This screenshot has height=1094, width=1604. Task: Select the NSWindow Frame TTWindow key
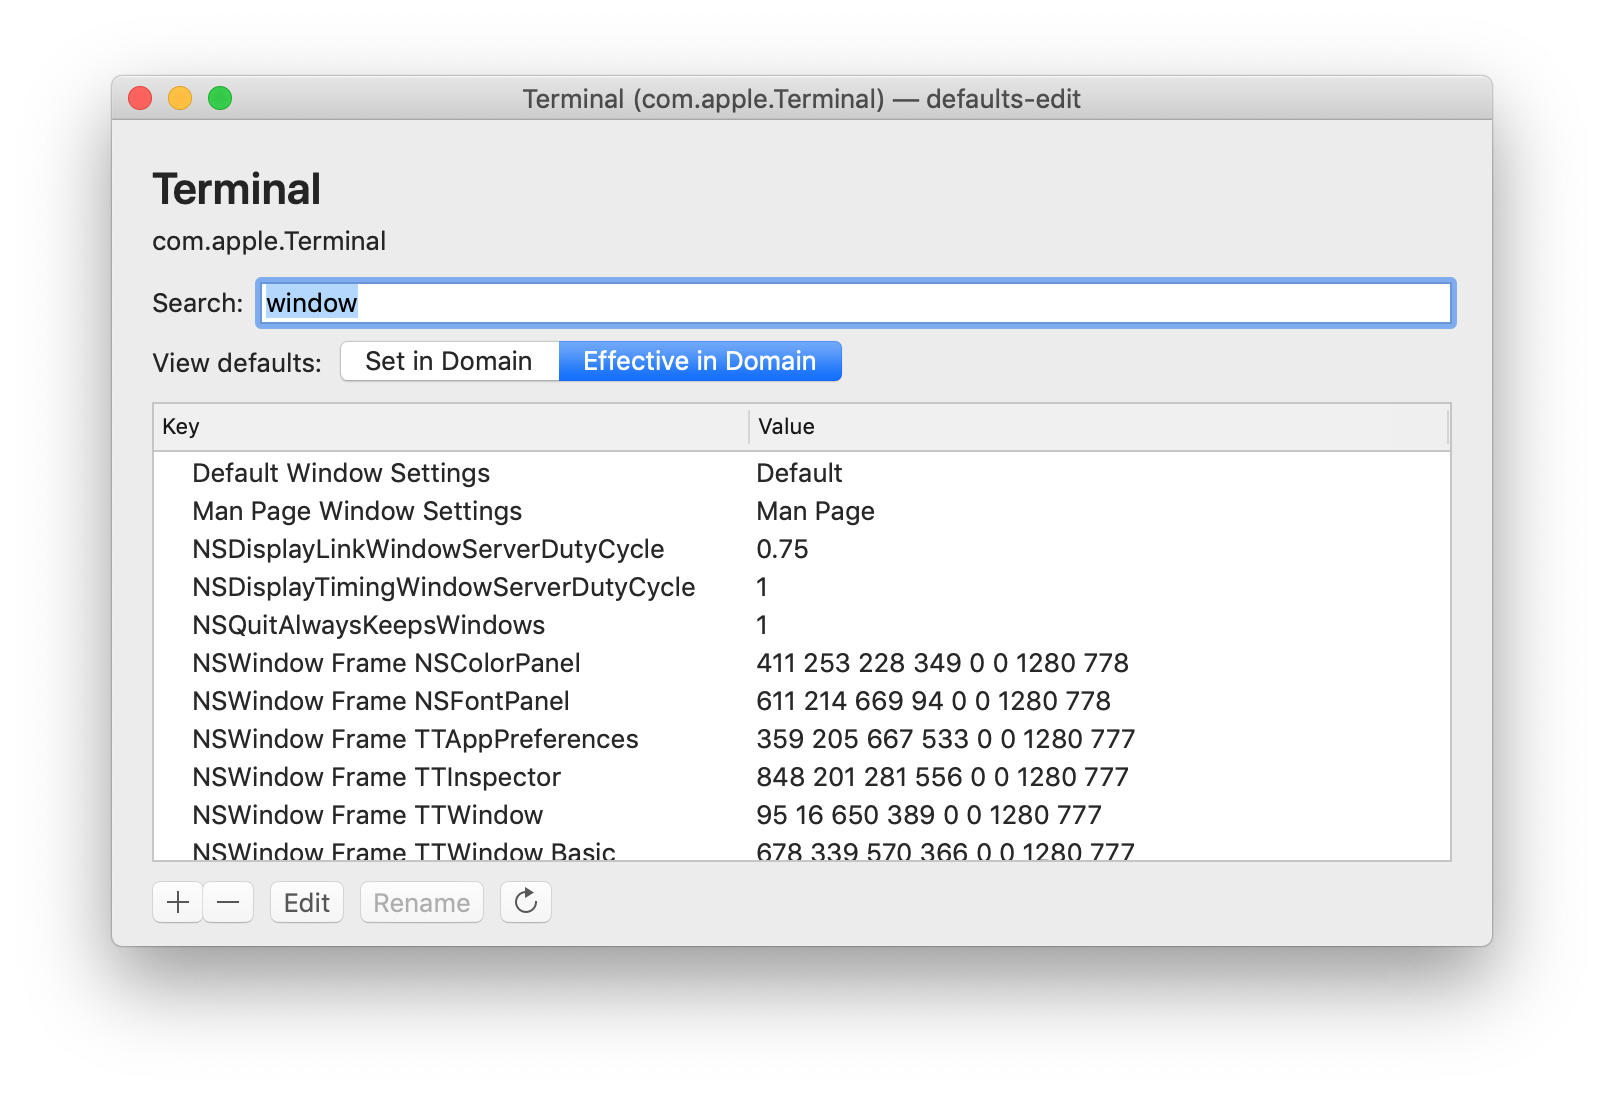point(368,815)
